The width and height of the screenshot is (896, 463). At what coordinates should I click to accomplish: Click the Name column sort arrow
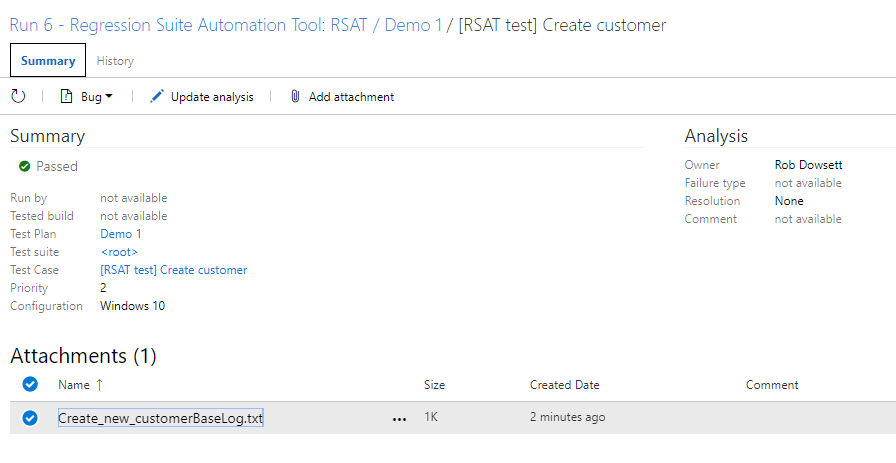point(99,385)
